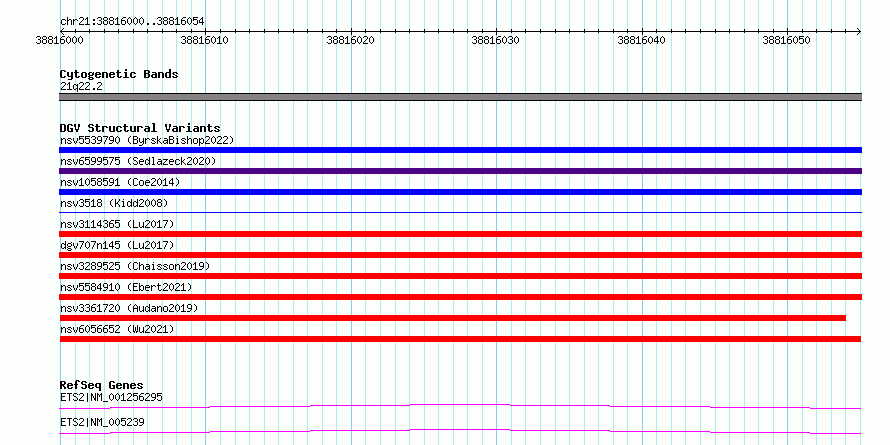Click ruler position 38816000

(x=60, y=40)
